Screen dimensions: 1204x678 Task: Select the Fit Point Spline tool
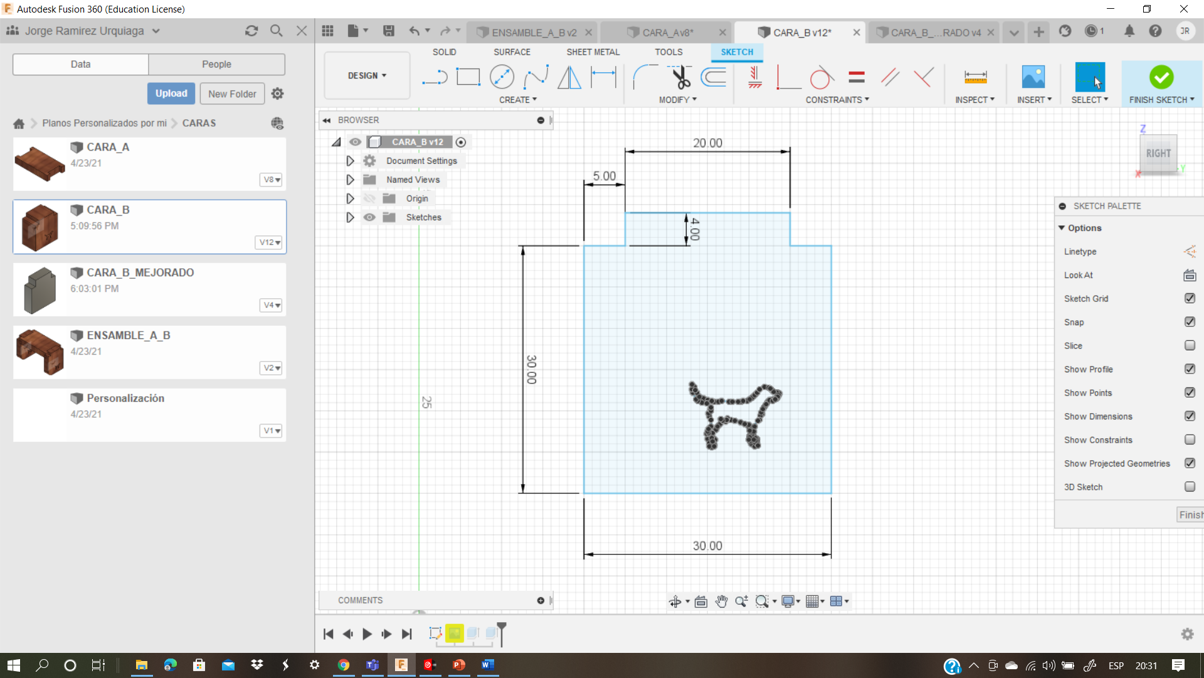click(536, 77)
